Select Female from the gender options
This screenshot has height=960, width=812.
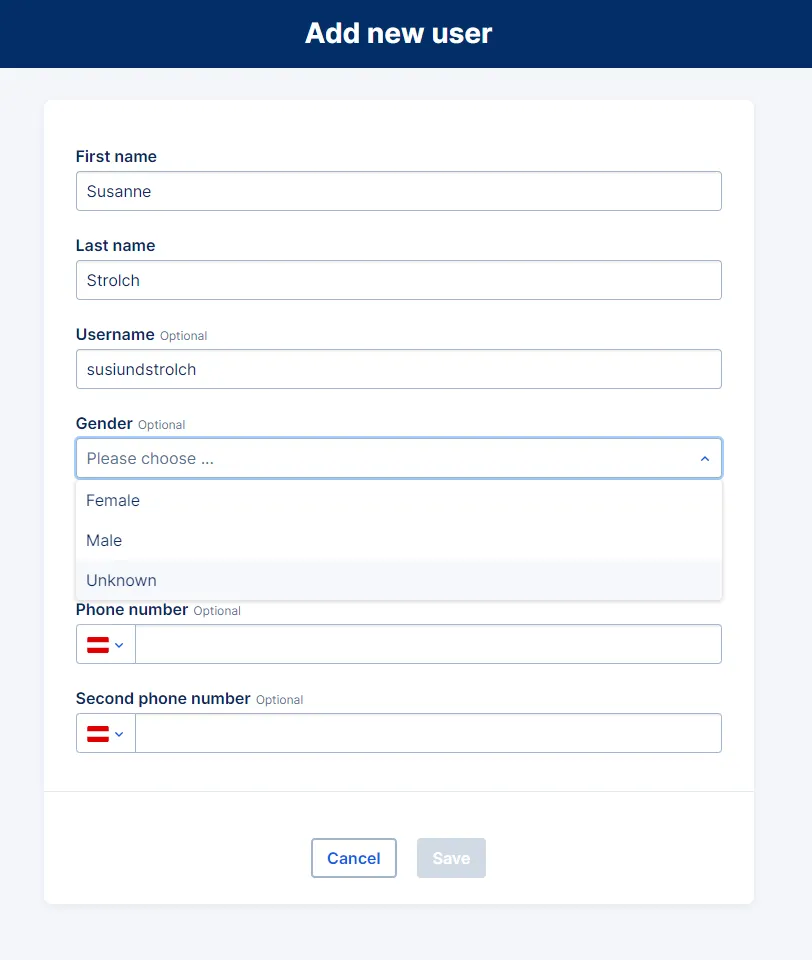click(113, 500)
